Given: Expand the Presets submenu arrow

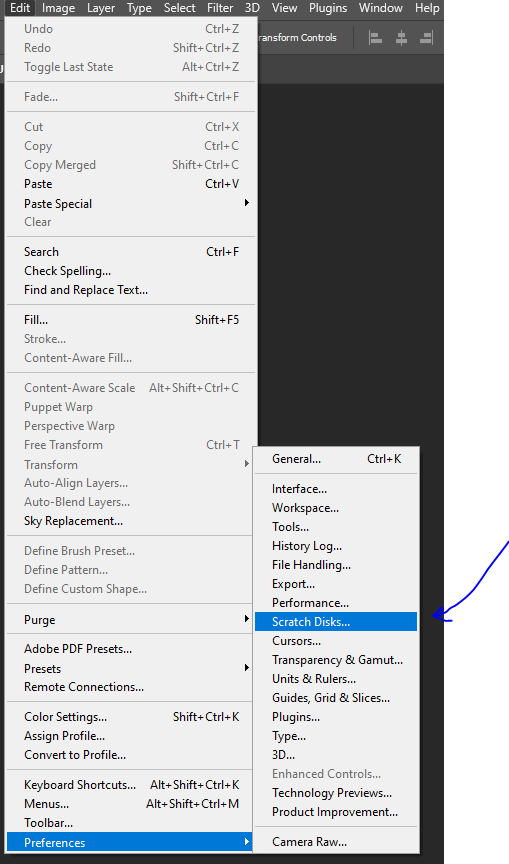Looking at the screenshot, I should (247, 668).
